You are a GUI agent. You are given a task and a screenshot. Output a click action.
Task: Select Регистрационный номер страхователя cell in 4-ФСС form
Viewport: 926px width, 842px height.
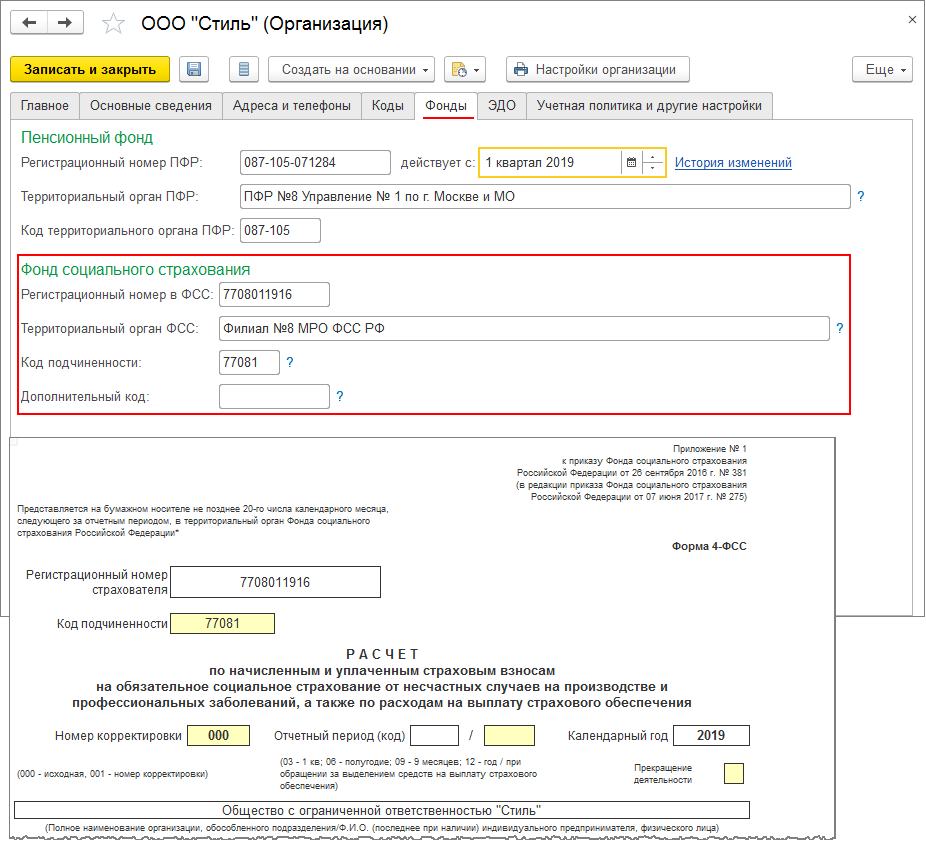point(275,582)
